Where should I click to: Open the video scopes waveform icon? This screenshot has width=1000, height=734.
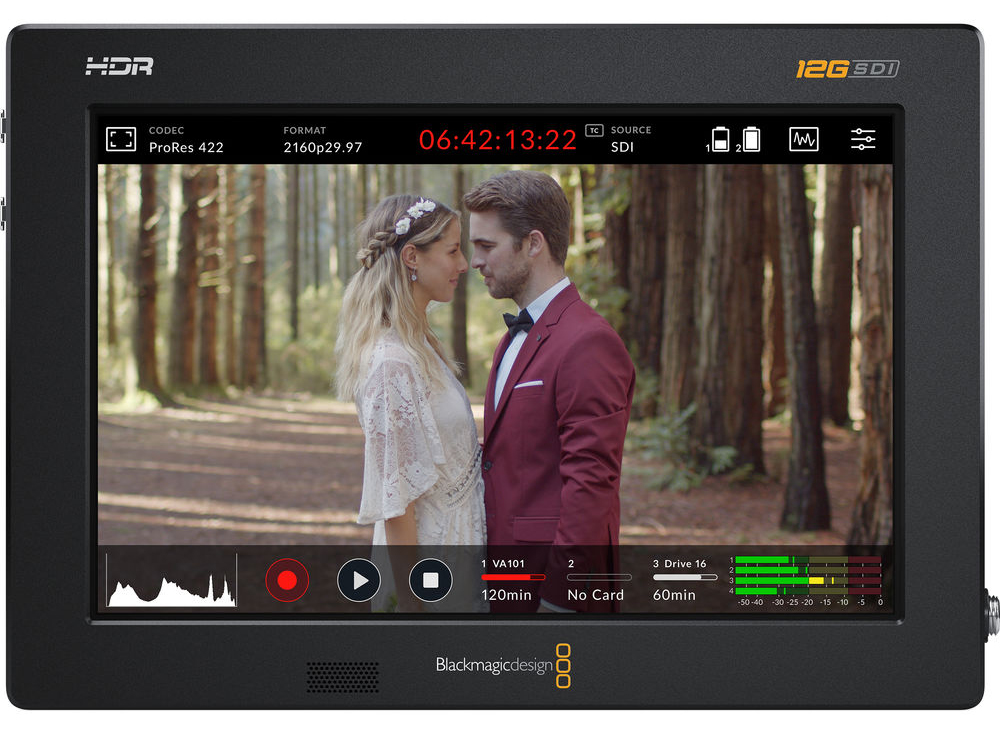(x=803, y=139)
